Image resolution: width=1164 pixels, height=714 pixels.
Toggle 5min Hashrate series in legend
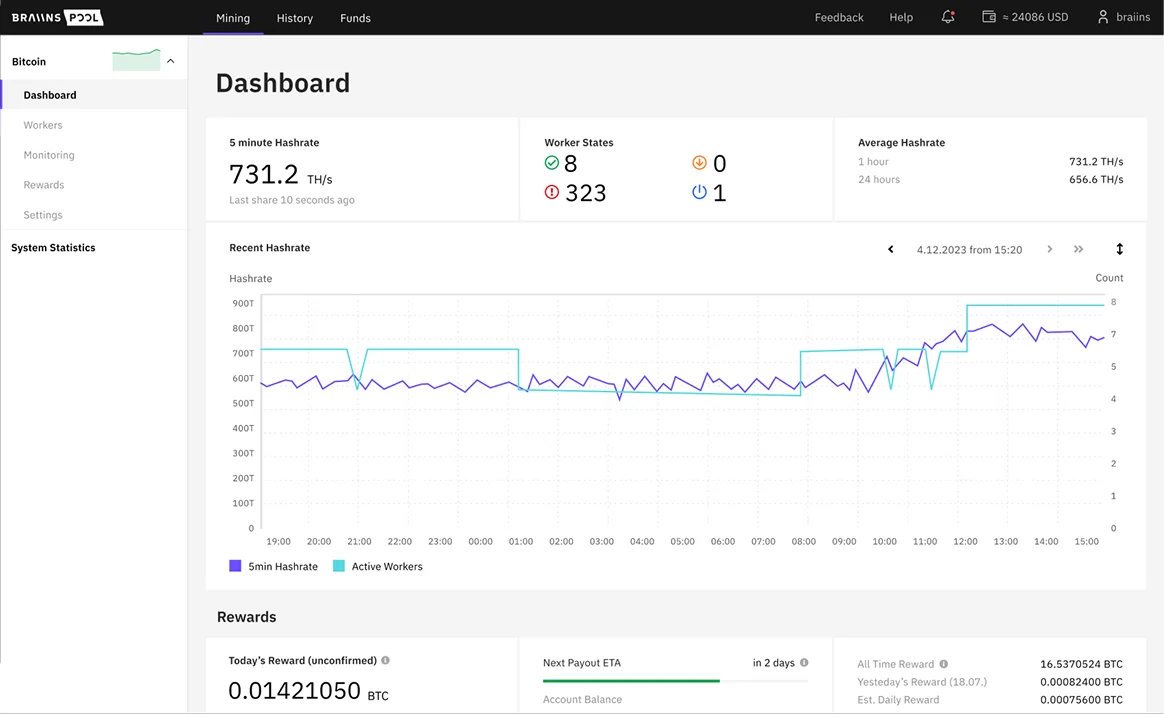click(236, 566)
